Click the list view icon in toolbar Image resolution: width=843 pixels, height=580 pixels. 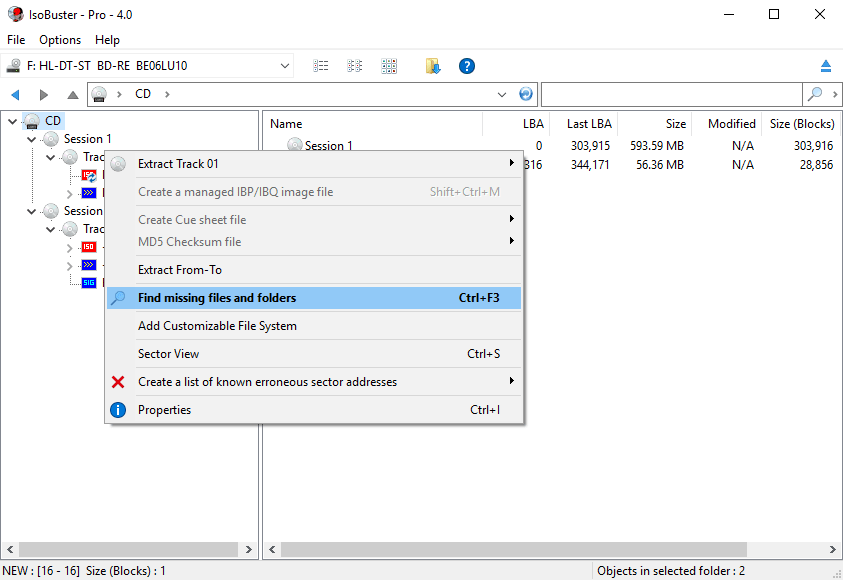(x=320, y=66)
